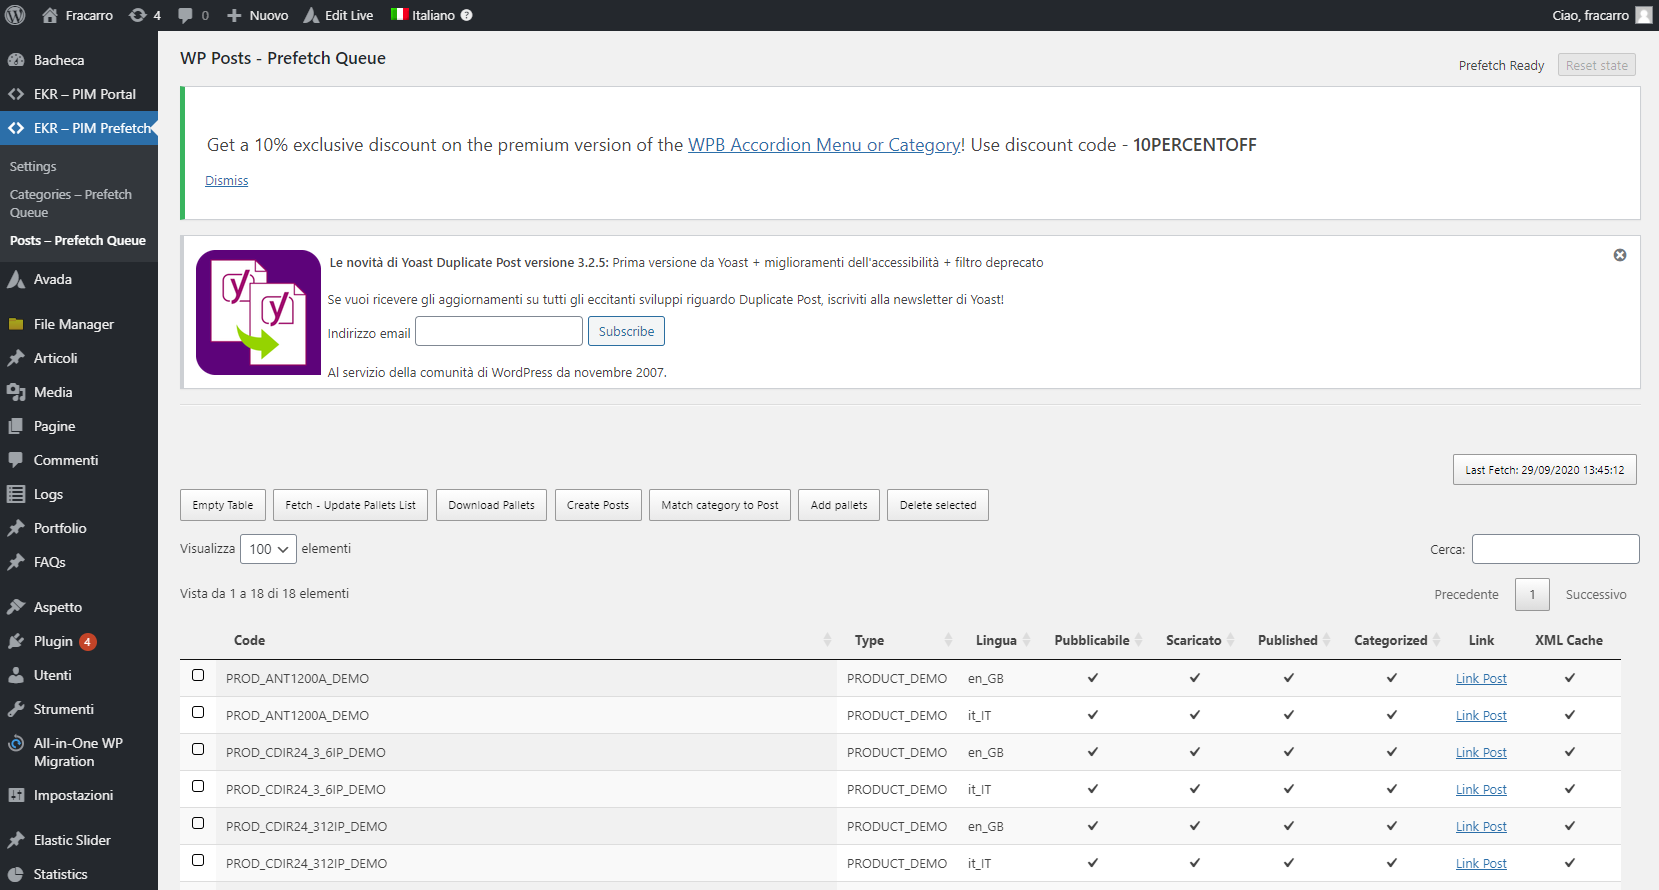The image size is (1659, 890).
Task: Click the Yoast Duplicate Post logo
Action: (258, 312)
